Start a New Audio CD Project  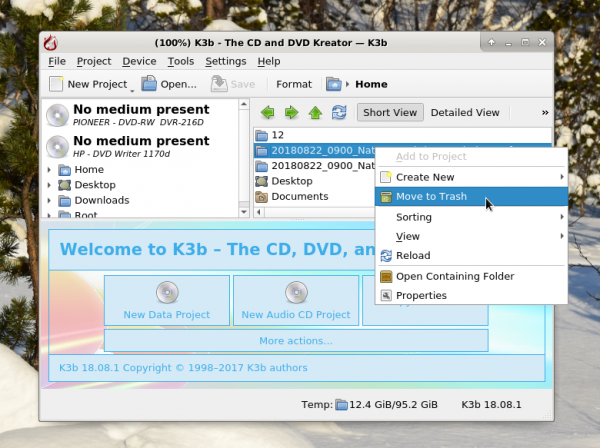tap(296, 300)
